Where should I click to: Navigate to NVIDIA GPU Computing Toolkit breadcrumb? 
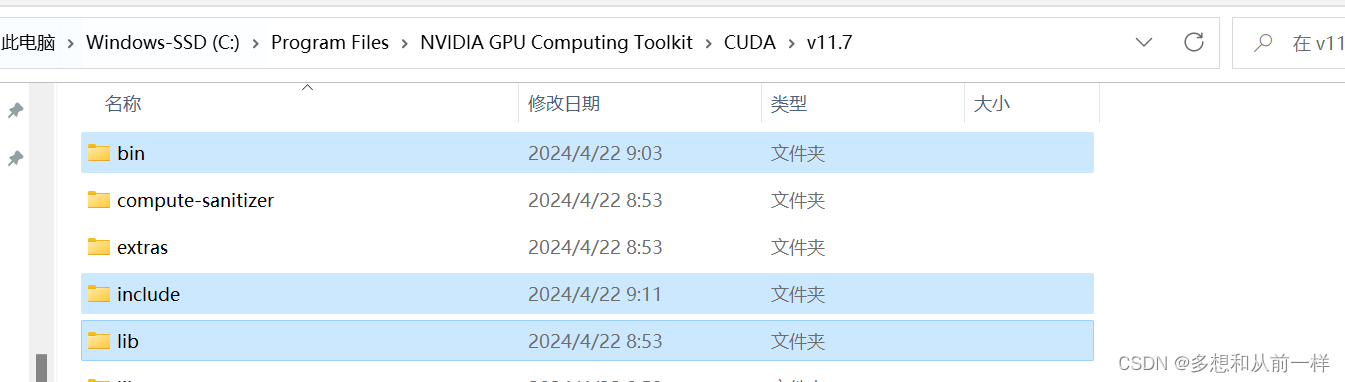pyautogui.click(x=556, y=43)
